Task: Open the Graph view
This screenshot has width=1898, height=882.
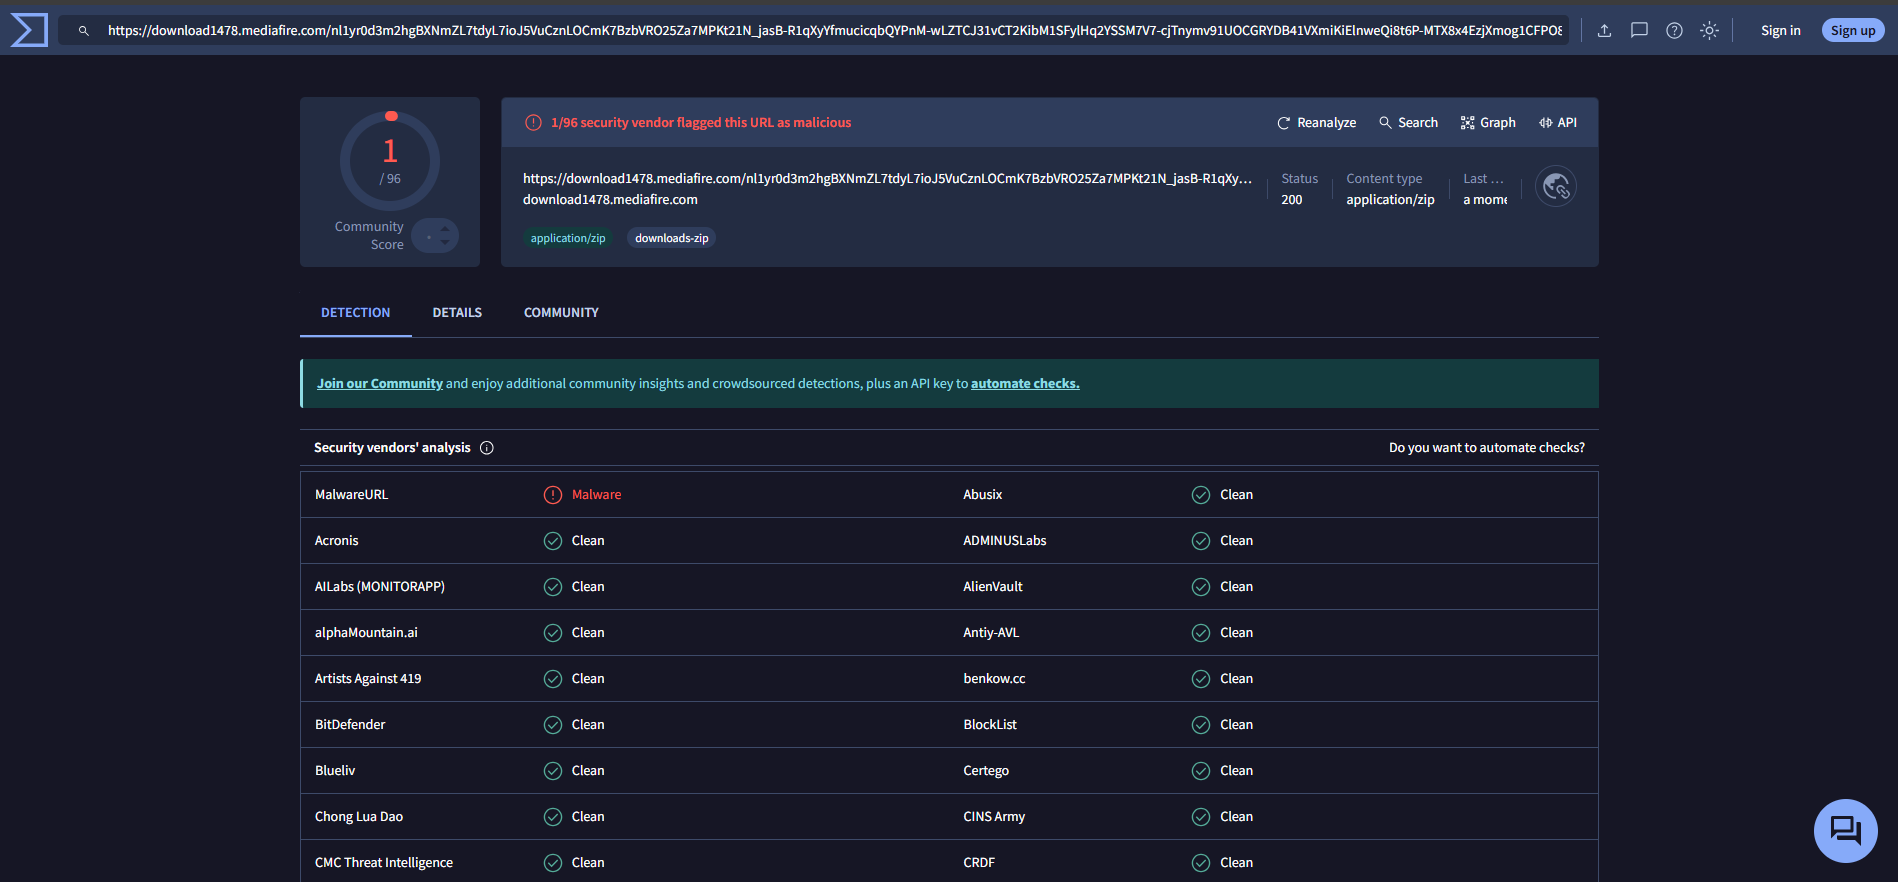Action: point(1488,123)
